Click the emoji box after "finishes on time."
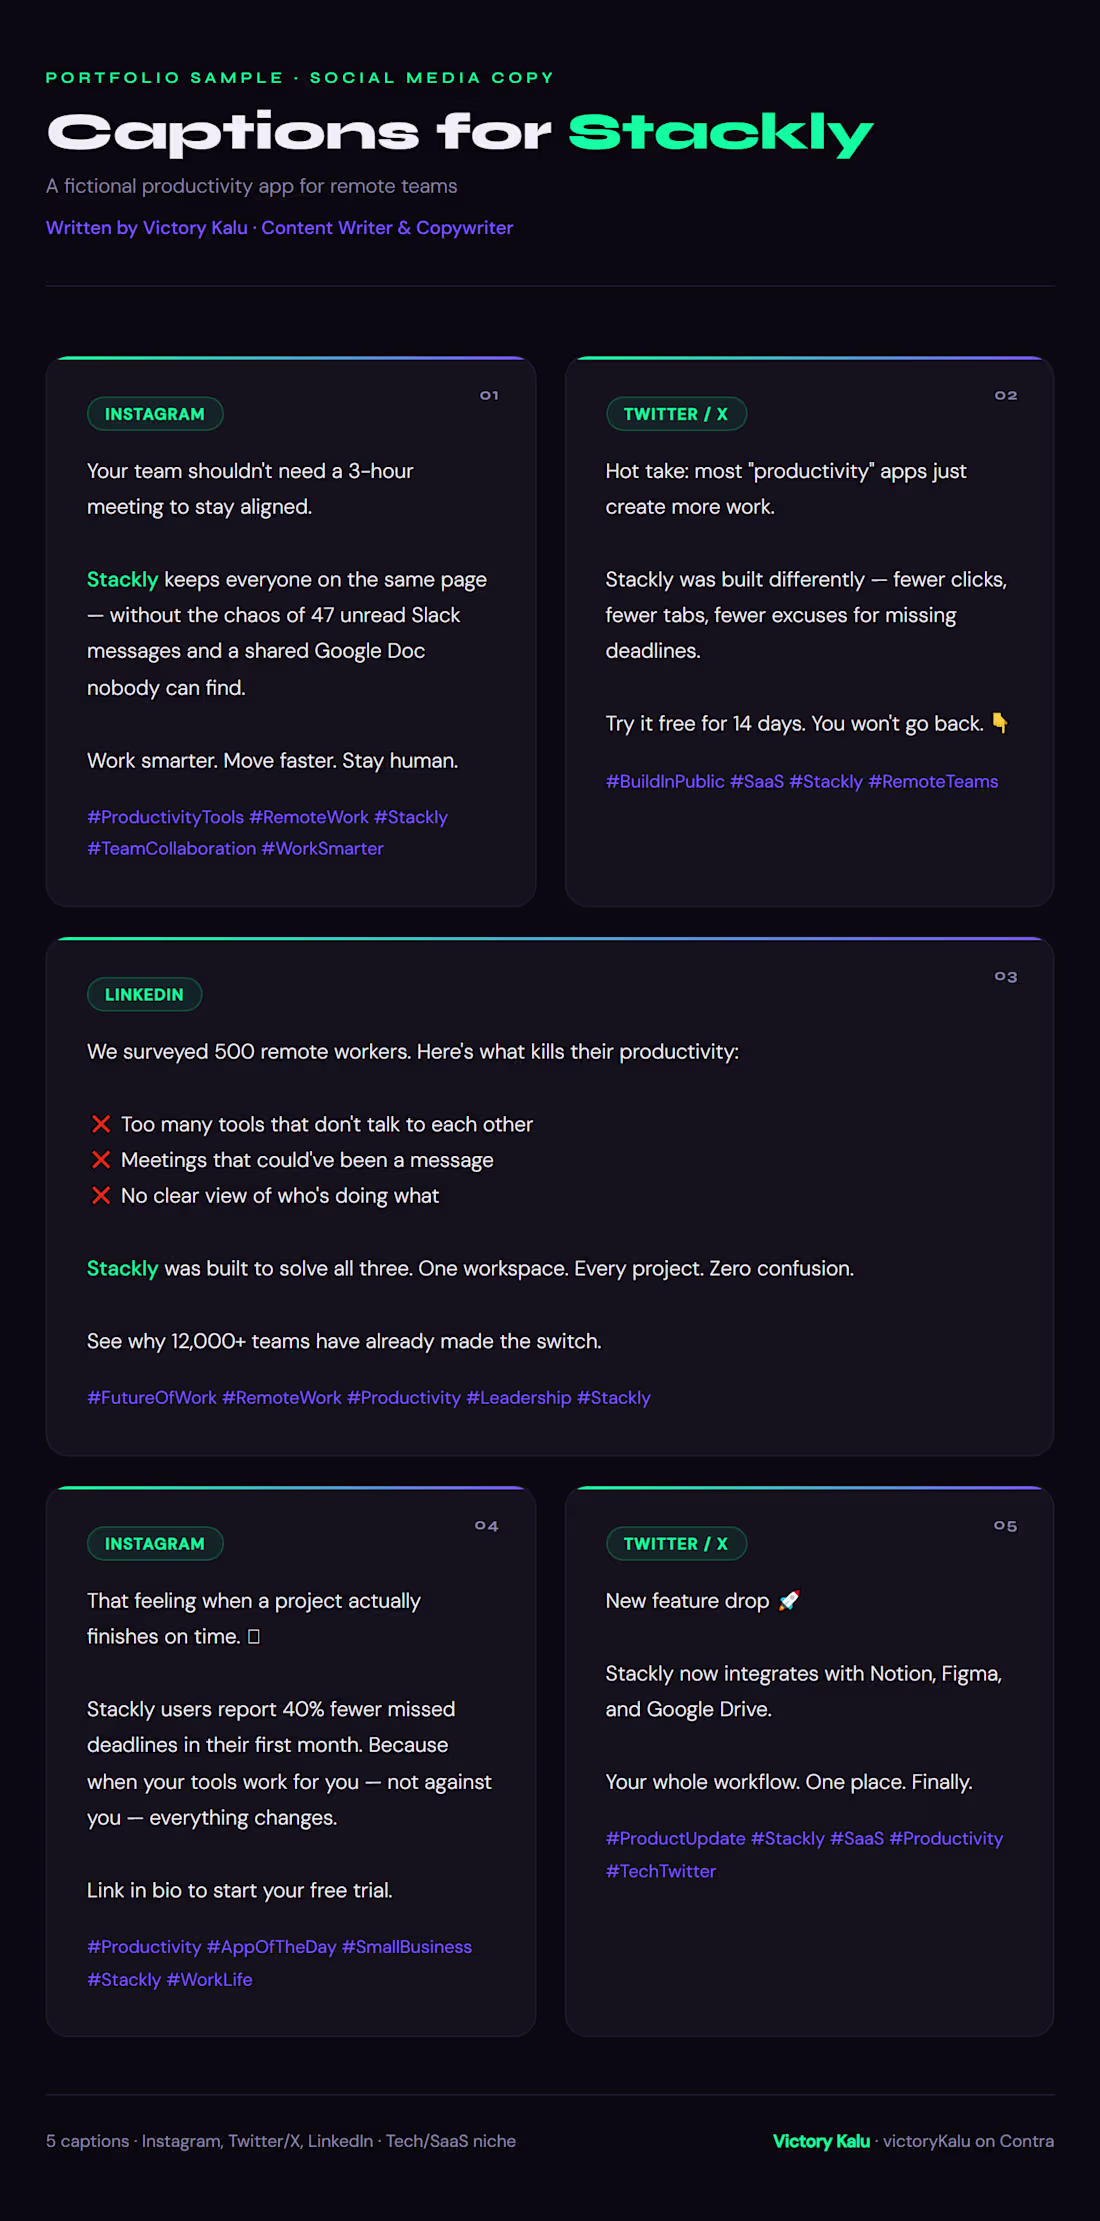This screenshot has height=2221, width=1100. [x=254, y=1636]
